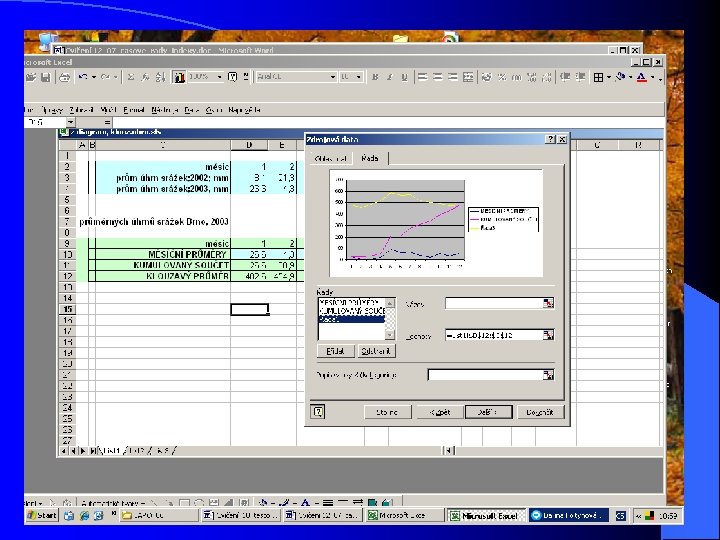Click the Start button on the taskbar
720x540 pixels.
coord(42,515)
